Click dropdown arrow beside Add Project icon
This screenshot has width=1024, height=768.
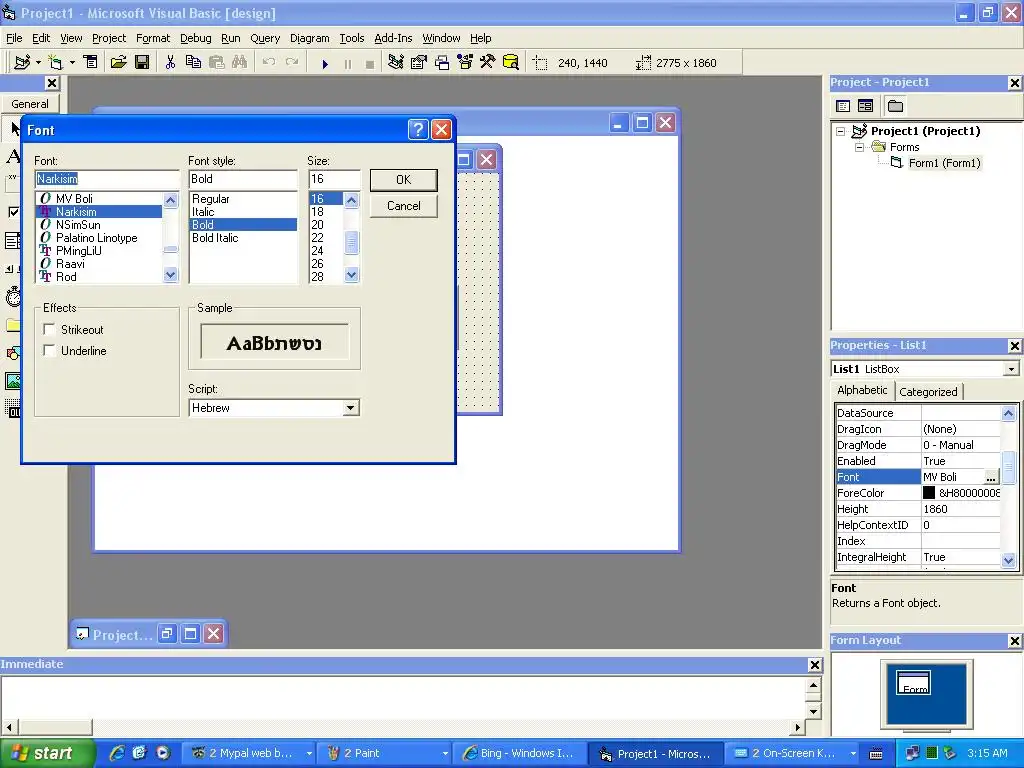tap(38, 63)
